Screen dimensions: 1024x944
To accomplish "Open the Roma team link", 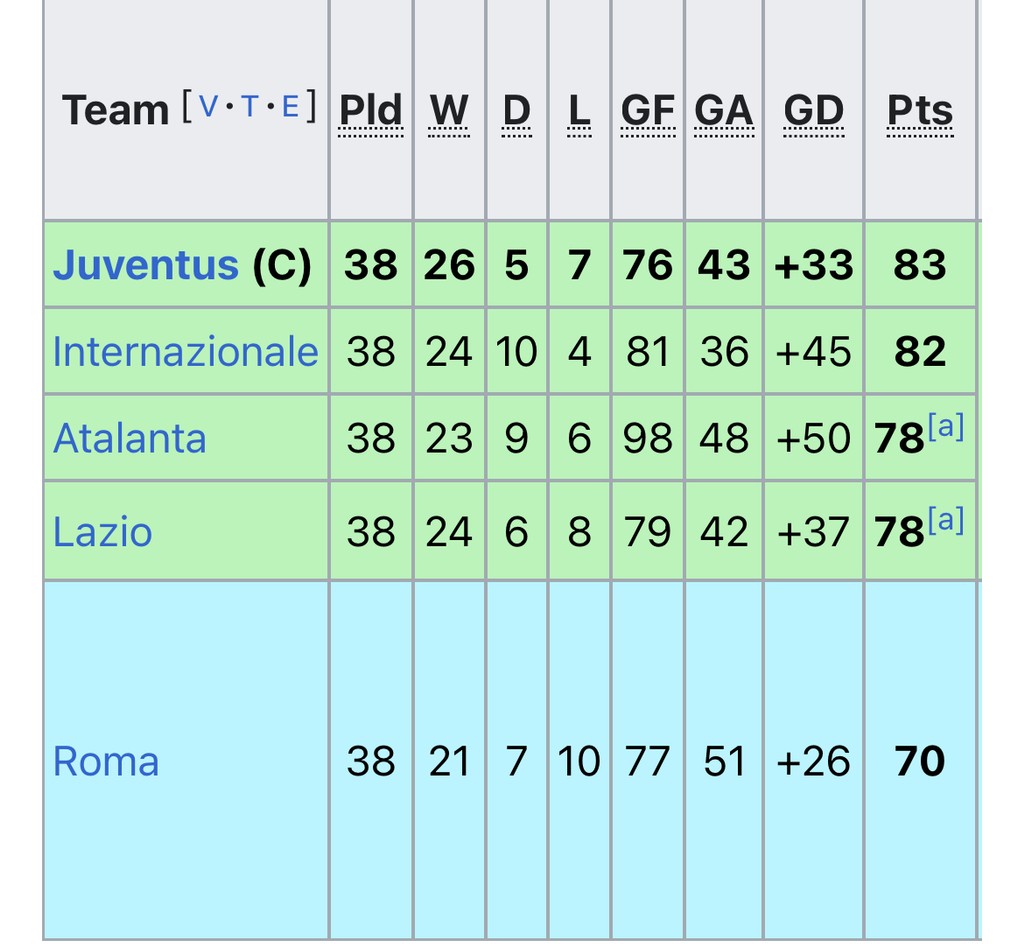I will tap(105, 762).
